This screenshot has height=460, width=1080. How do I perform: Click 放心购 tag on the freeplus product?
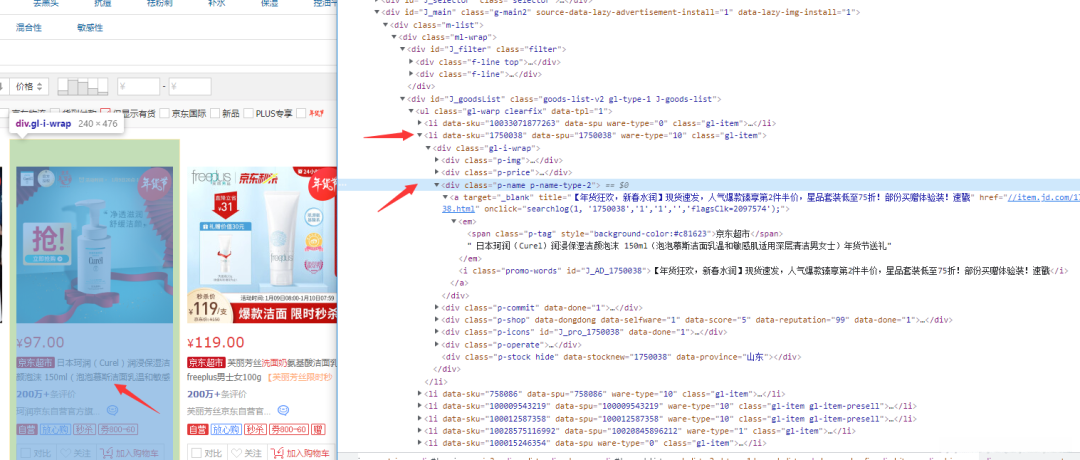pyautogui.click(x=227, y=430)
